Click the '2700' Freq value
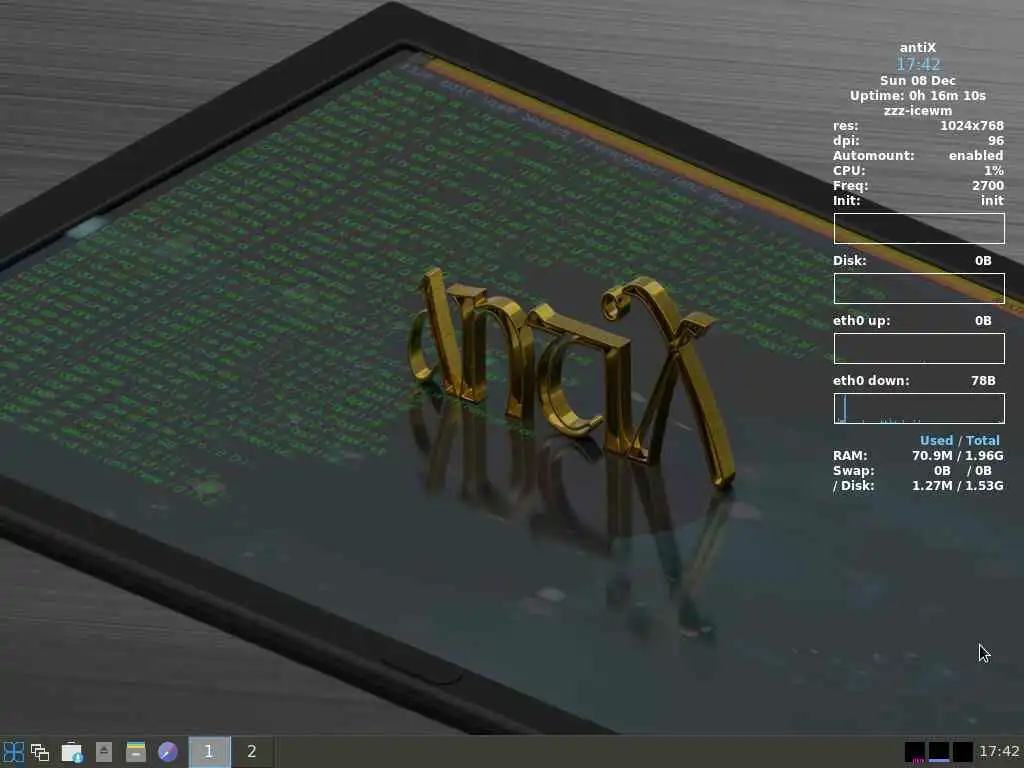 [x=987, y=185]
